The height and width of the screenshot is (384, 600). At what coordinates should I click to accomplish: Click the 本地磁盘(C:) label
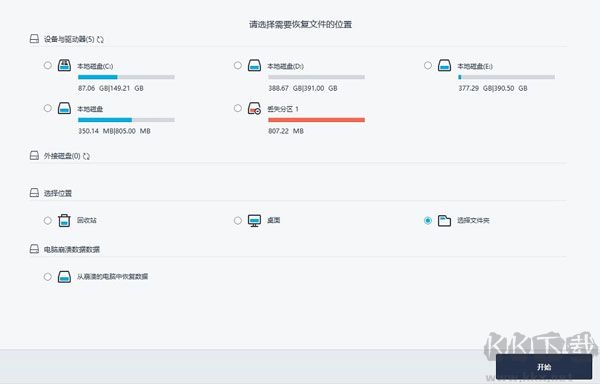(x=95, y=66)
